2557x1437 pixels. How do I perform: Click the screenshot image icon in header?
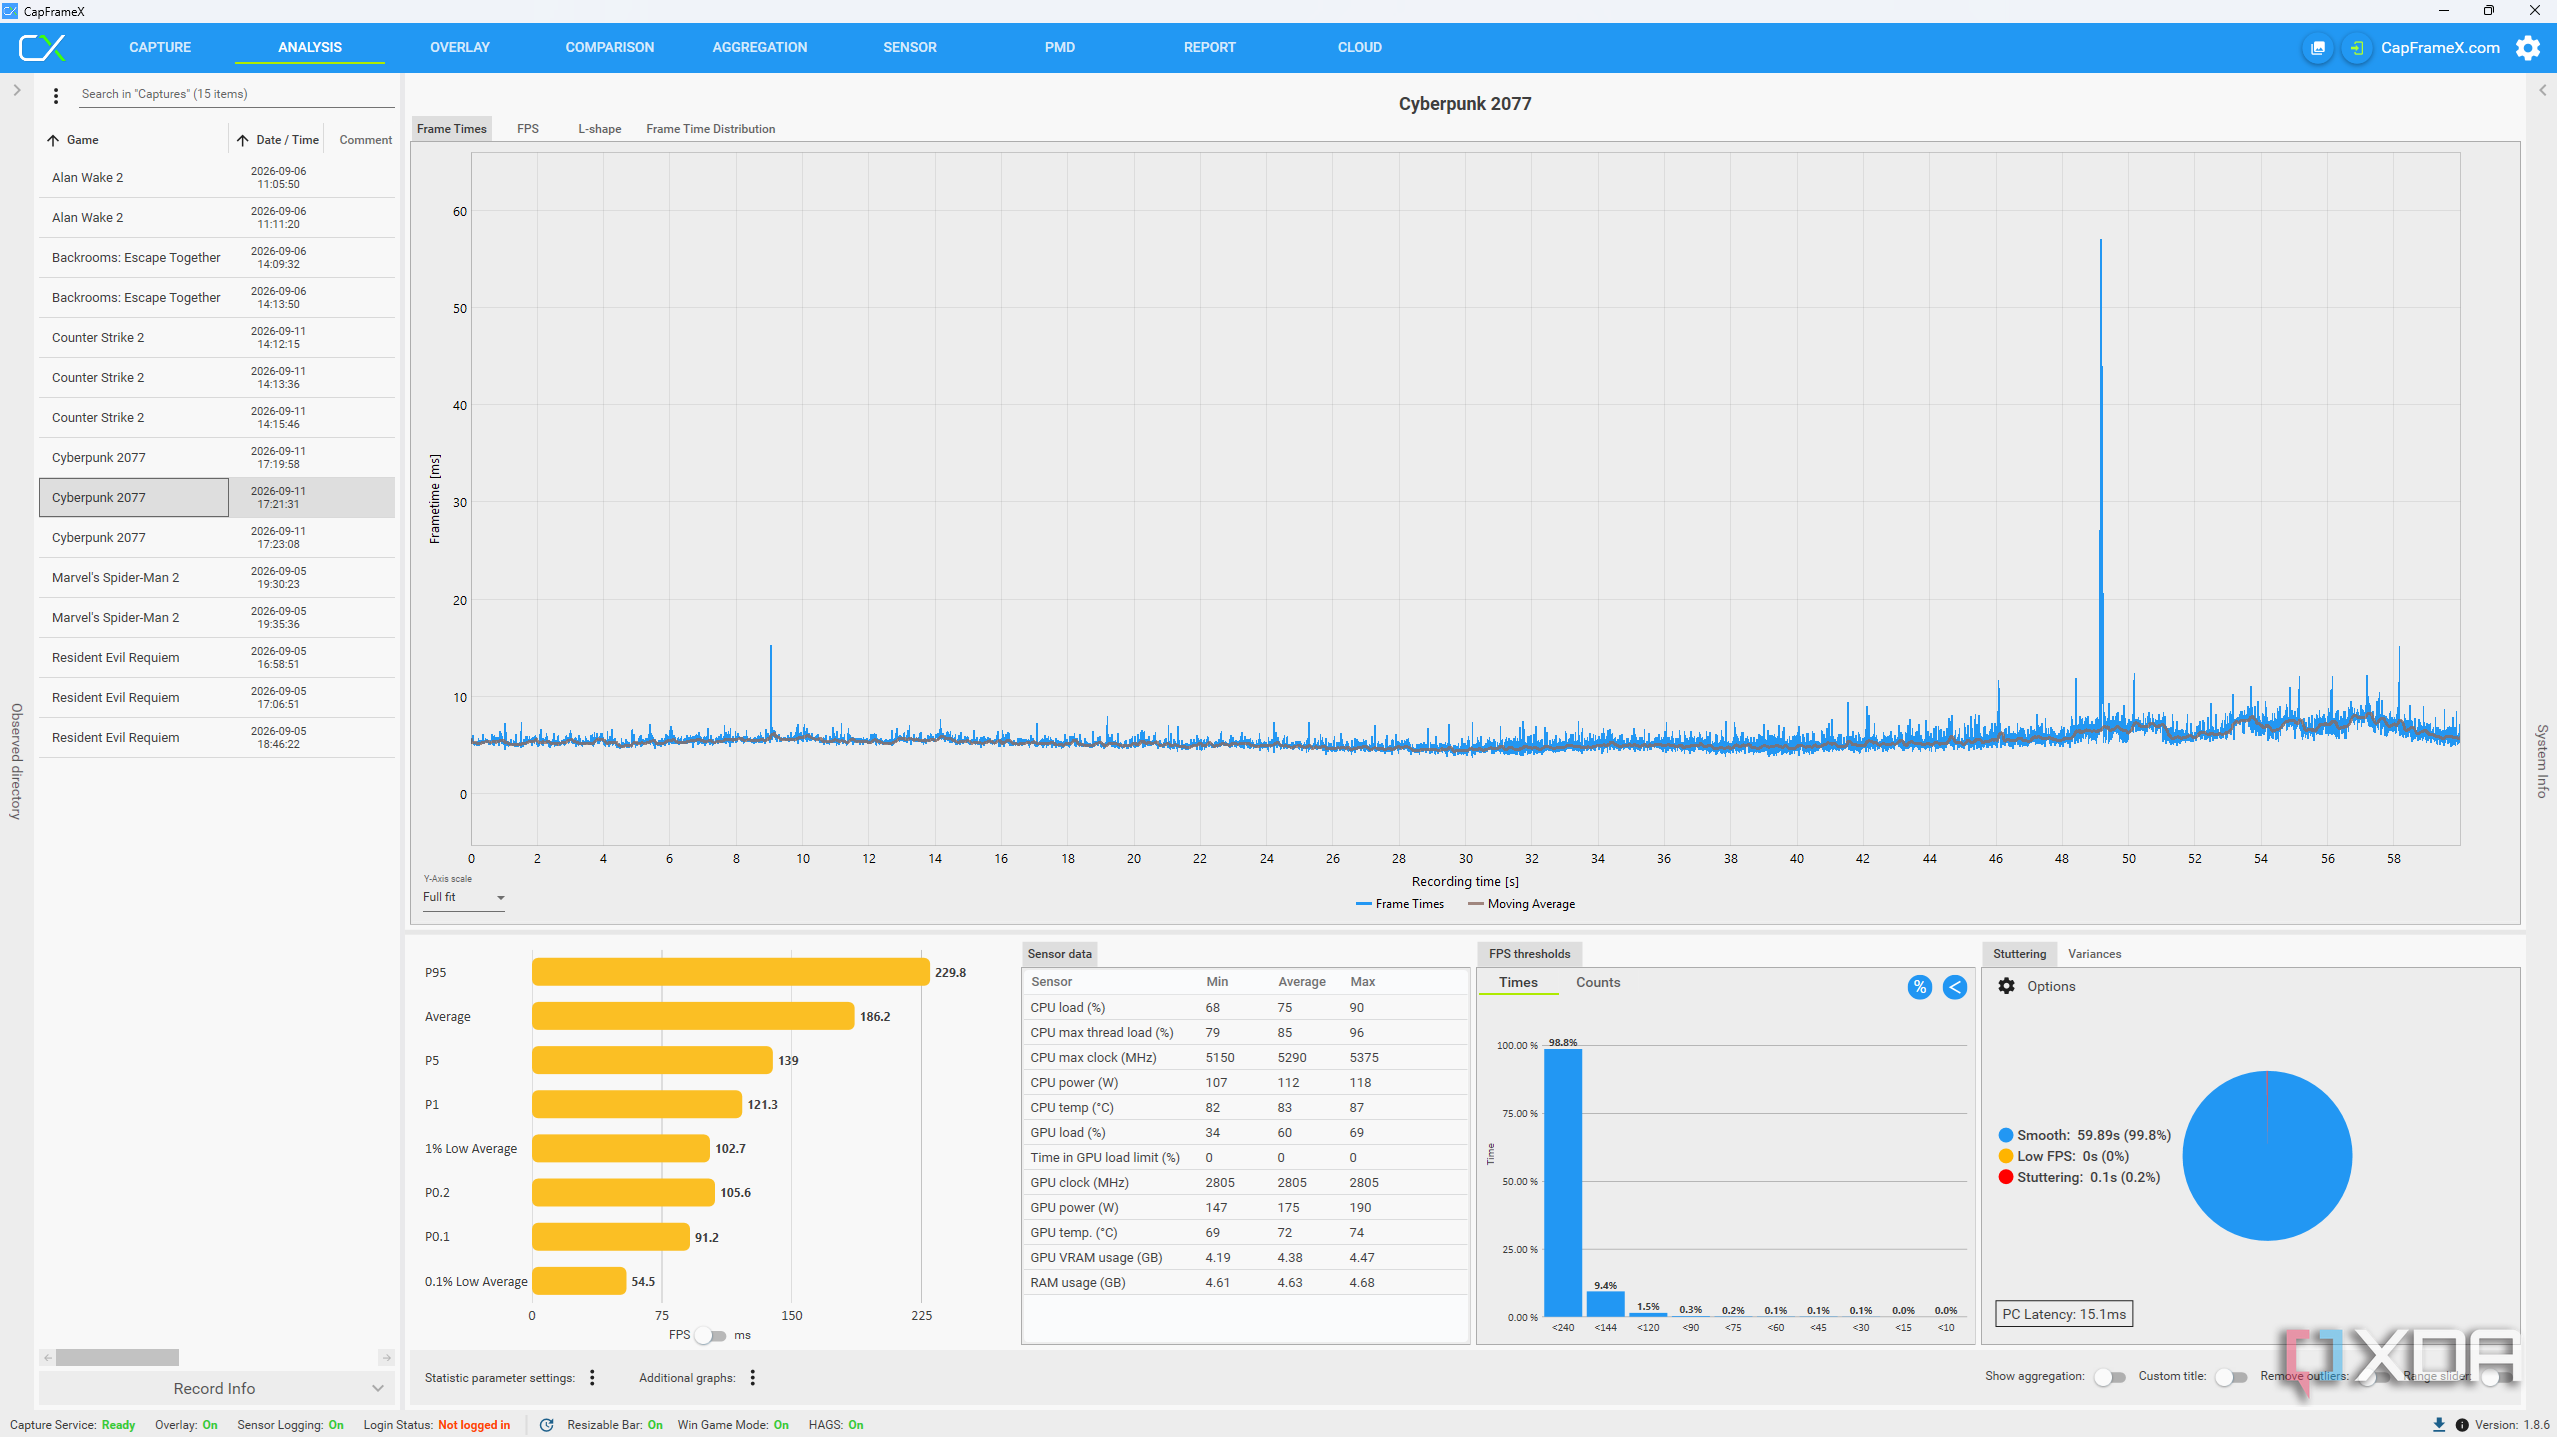2317,48
